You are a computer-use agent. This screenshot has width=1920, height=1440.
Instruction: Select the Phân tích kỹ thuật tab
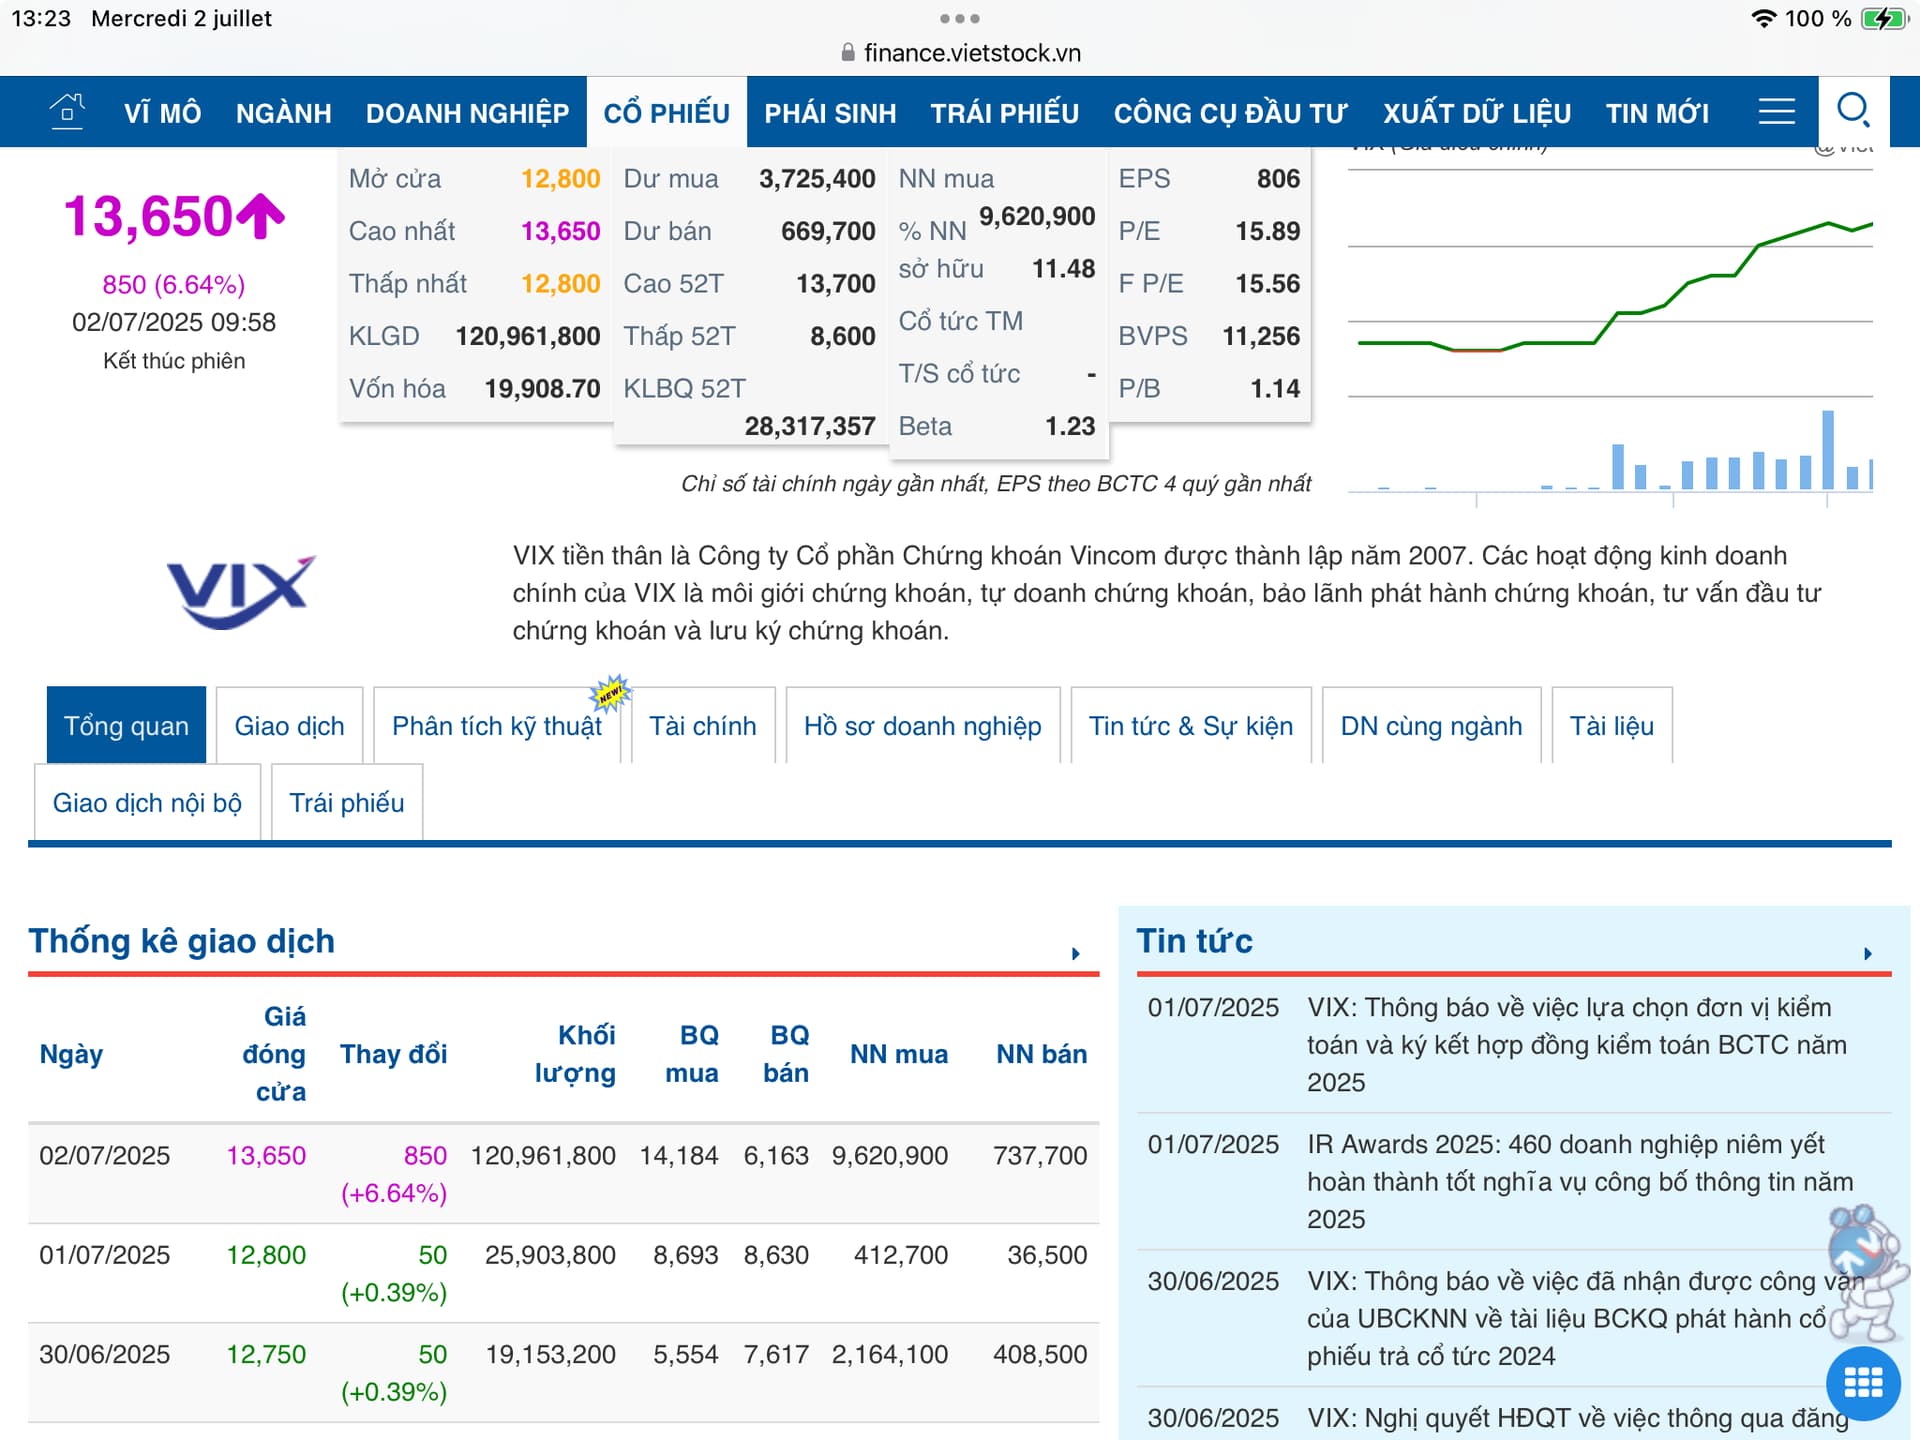pyautogui.click(x=496, y=726)
